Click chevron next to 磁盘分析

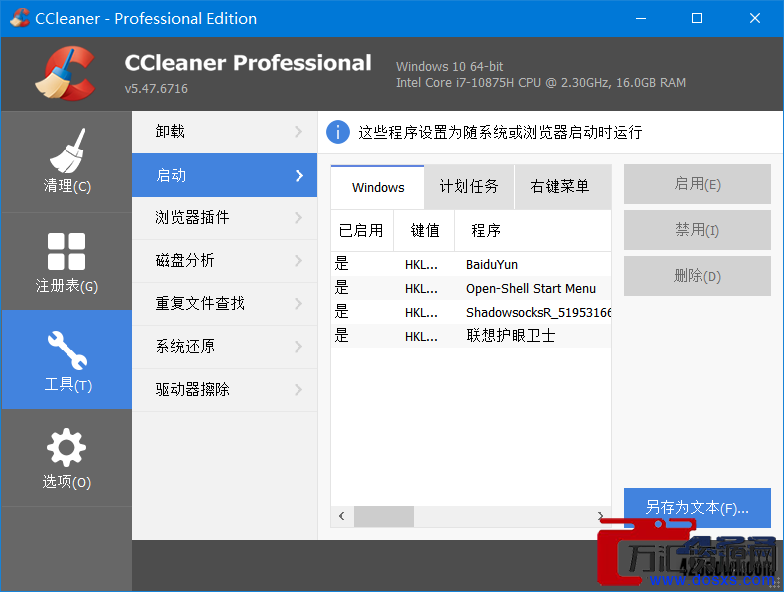coord(298,261)
